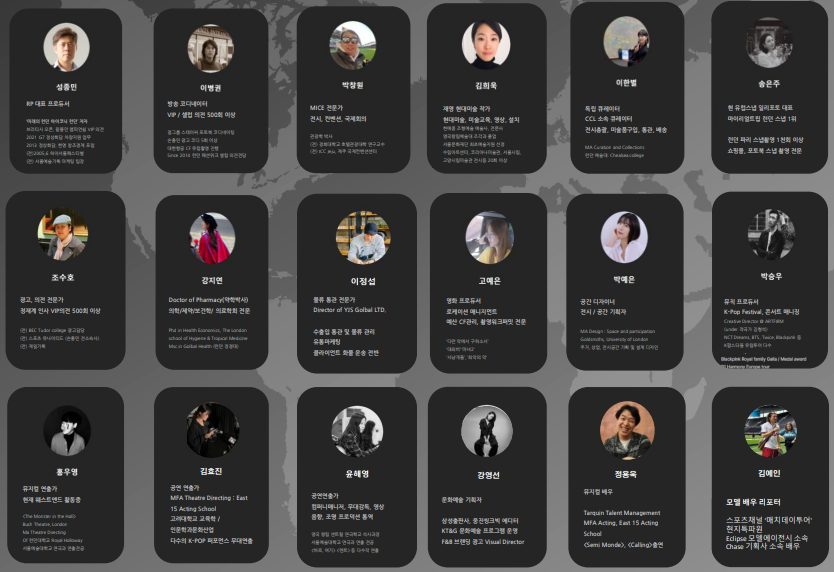The width and height of the screenshot is (834, 572).
Task: Click the name 박승우
Action: (x=771, y=276)
